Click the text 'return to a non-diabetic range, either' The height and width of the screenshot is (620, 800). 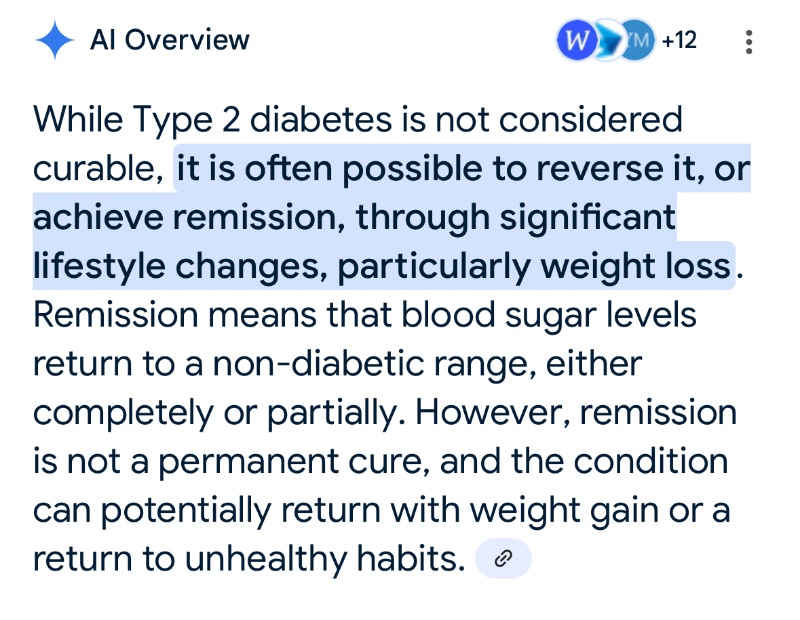336,364
